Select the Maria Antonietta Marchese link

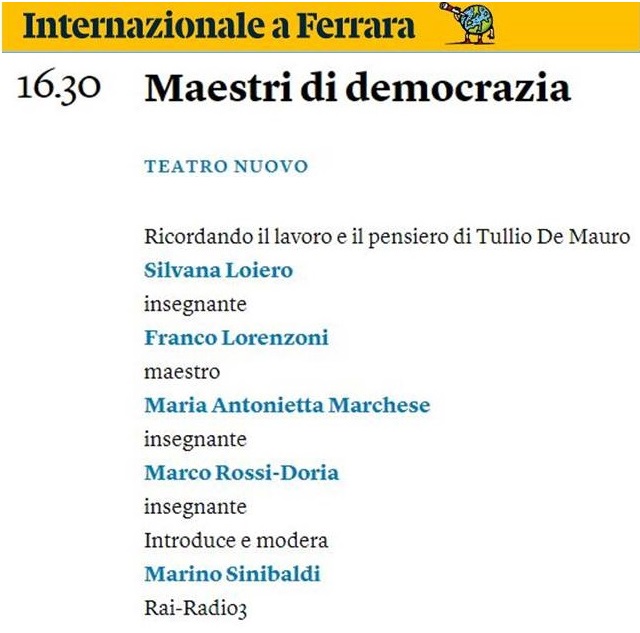pyautogui.click(x=287, y=405)
